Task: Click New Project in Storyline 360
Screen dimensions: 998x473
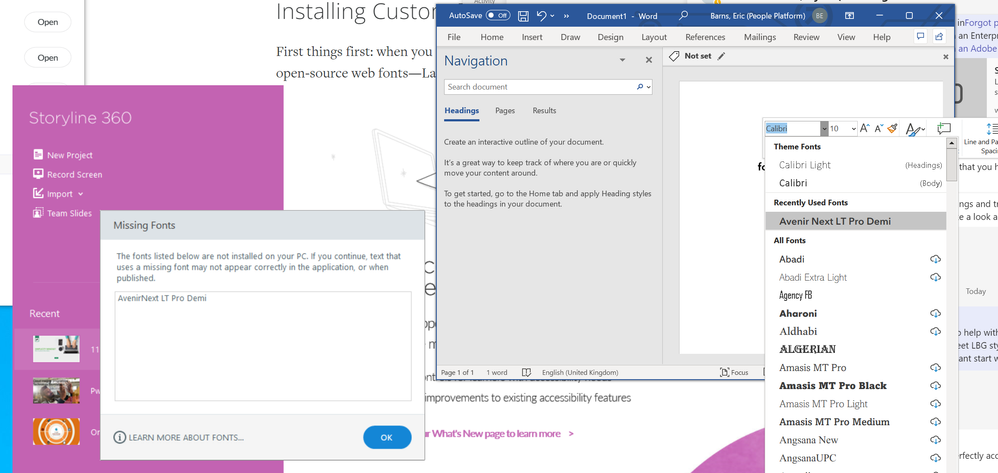Action: [62, 155]
